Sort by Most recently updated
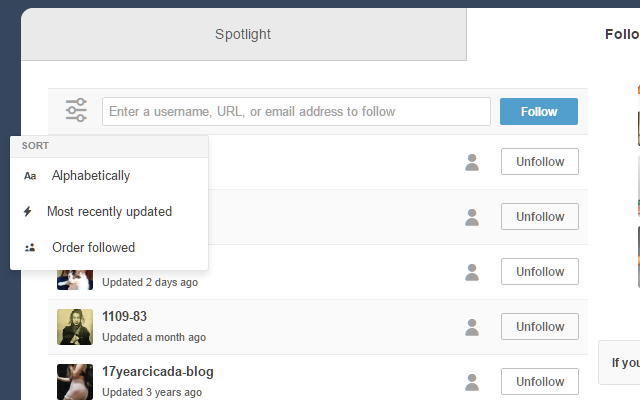This screenshot has width=640, height=400. click(109, 211)
